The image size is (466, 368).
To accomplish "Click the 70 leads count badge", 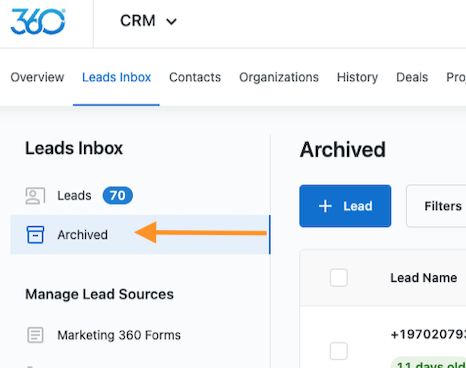I will 118,195.
